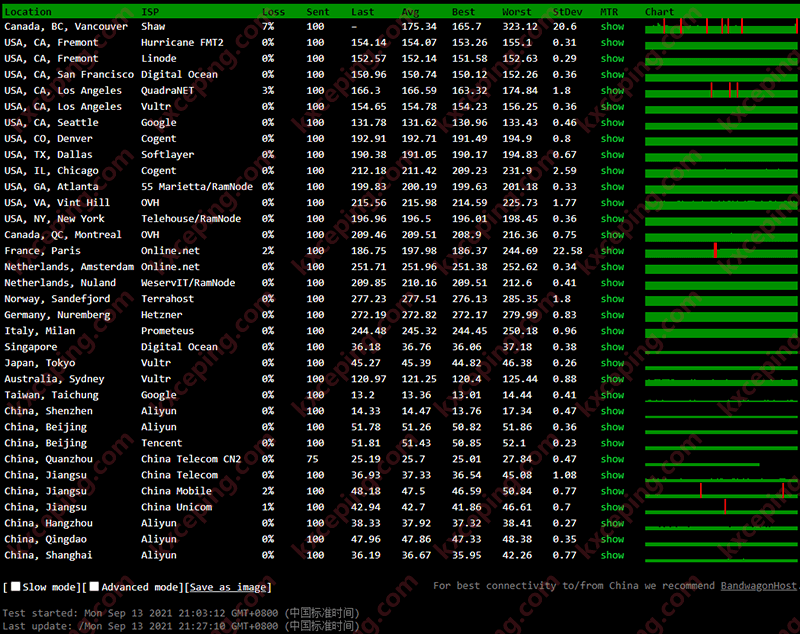Show MTR for Los Angeles Vultr row
The image size is (800, 634).
coord(612,107)
